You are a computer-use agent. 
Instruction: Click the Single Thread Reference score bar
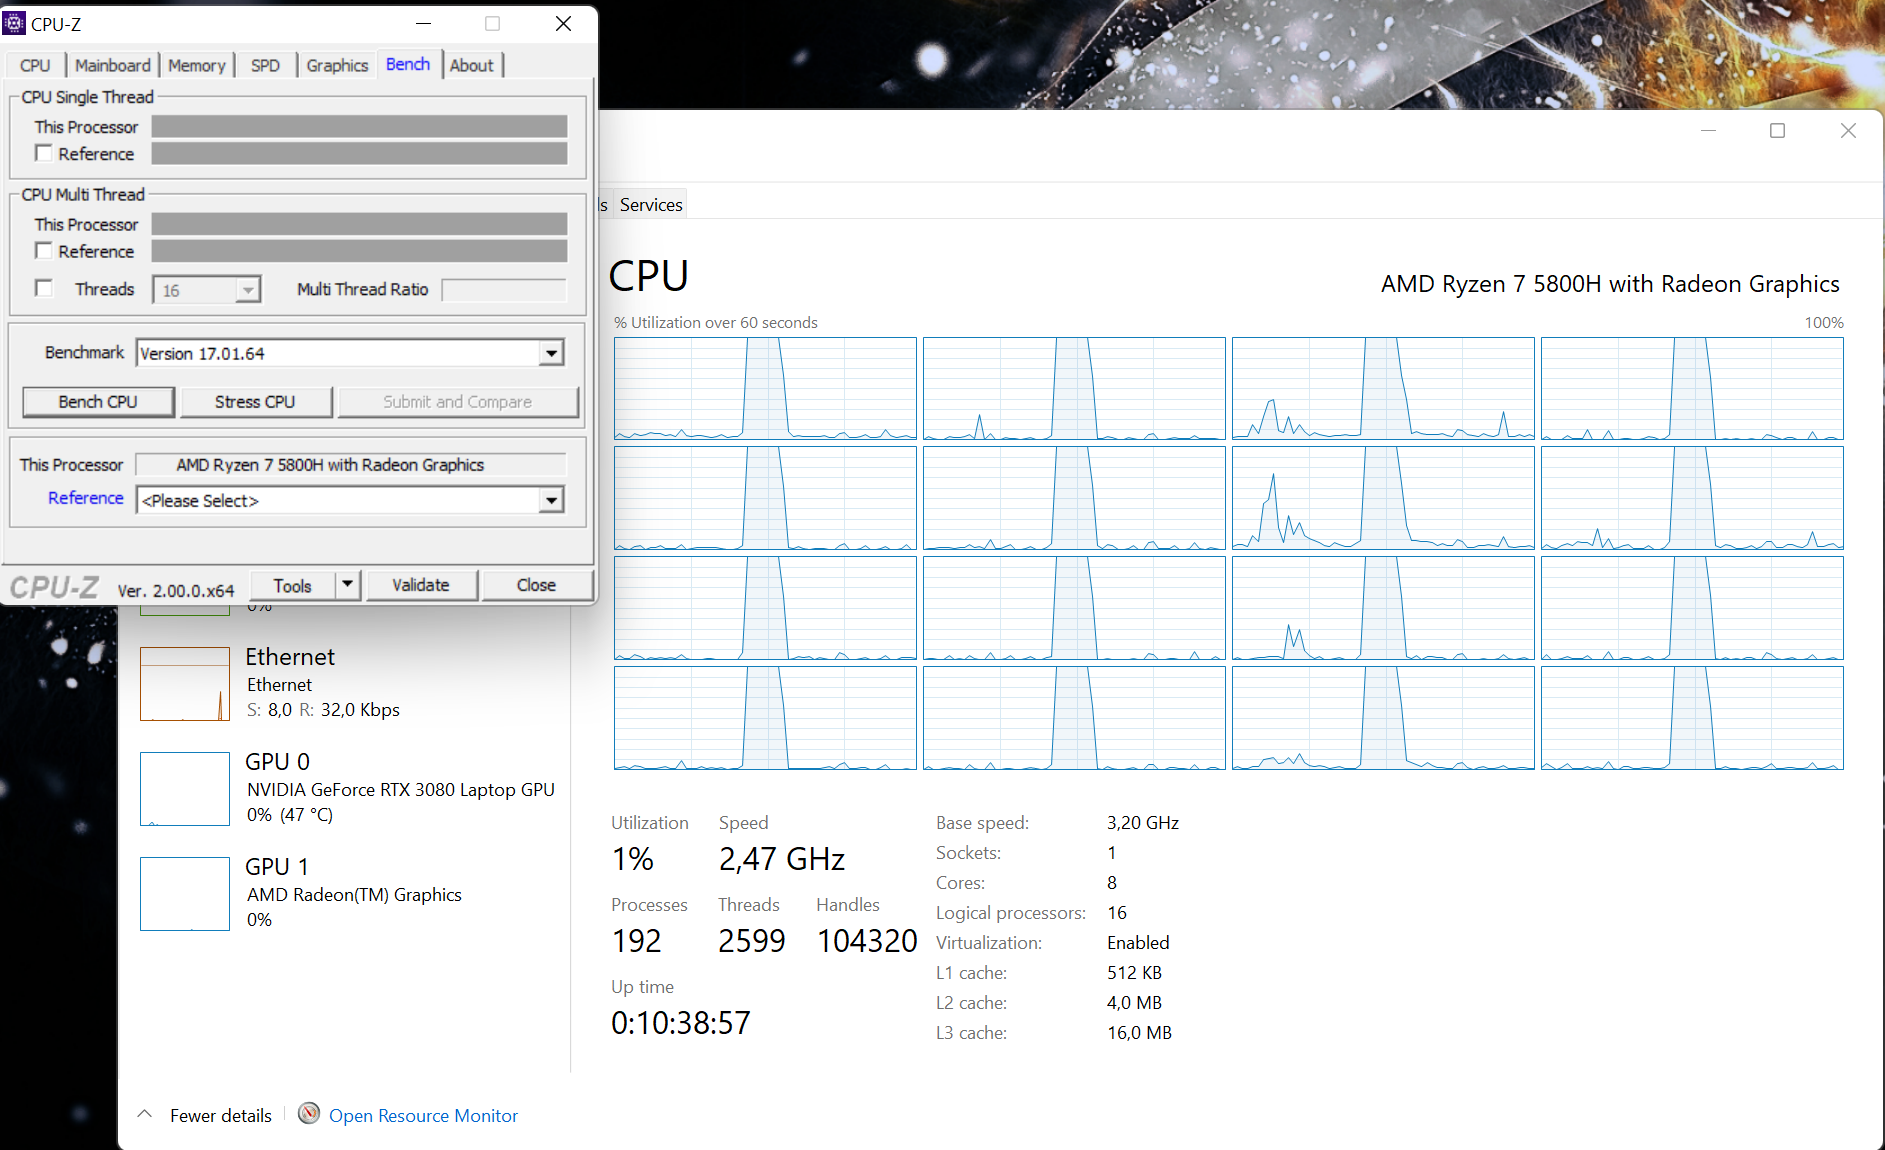tap(359, 153)
